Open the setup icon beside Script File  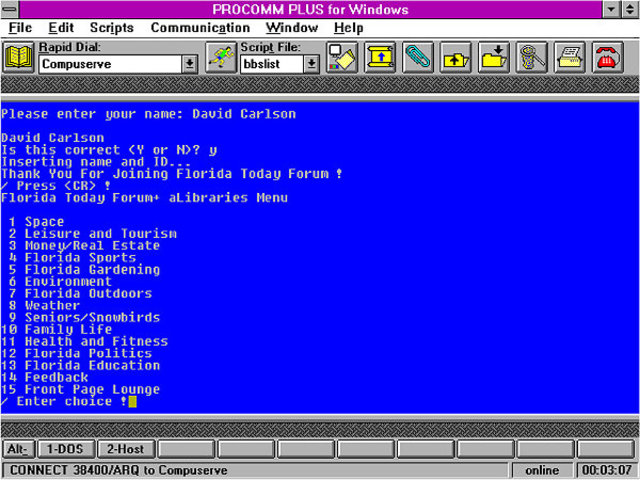coord(342,58)
